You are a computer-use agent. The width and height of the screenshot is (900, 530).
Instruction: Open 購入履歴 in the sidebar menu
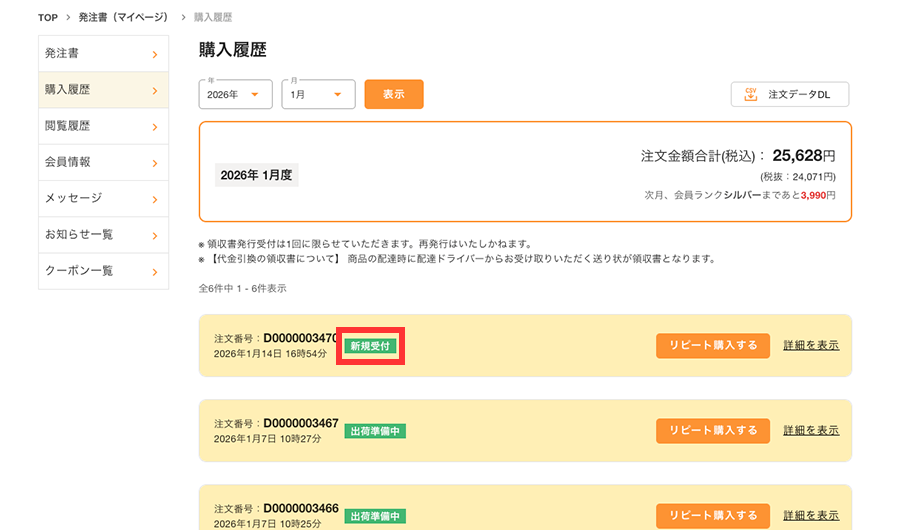[x=90, y=90]
